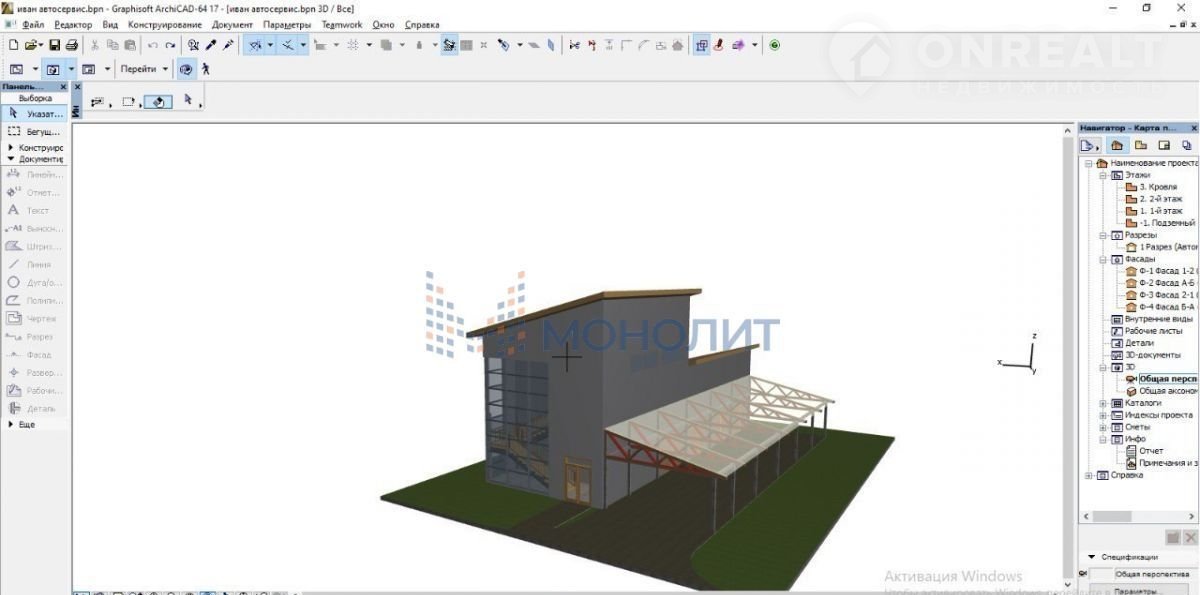The image size is (1200, 595).
Task: Click the Print icon in toolbar
Action: coord(71,45)
